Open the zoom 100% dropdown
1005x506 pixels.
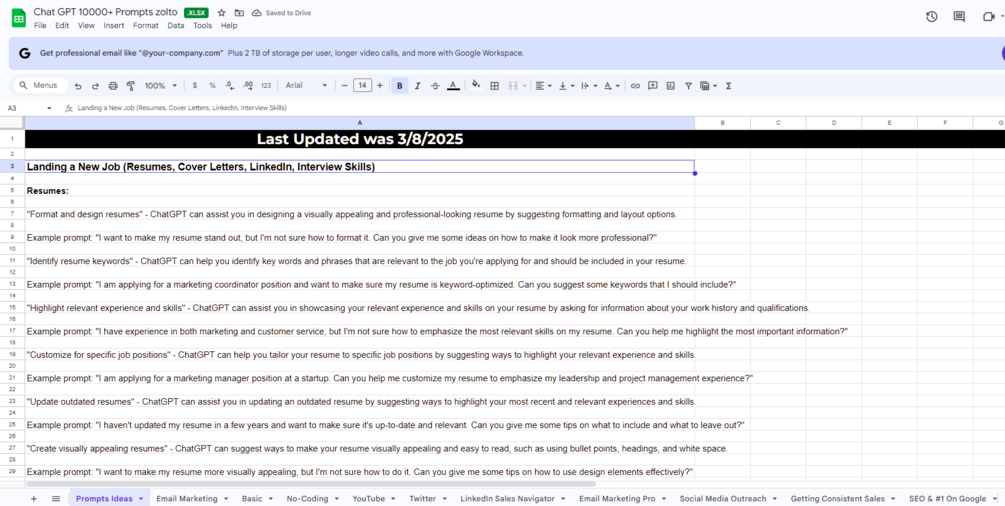click(160, 85)
